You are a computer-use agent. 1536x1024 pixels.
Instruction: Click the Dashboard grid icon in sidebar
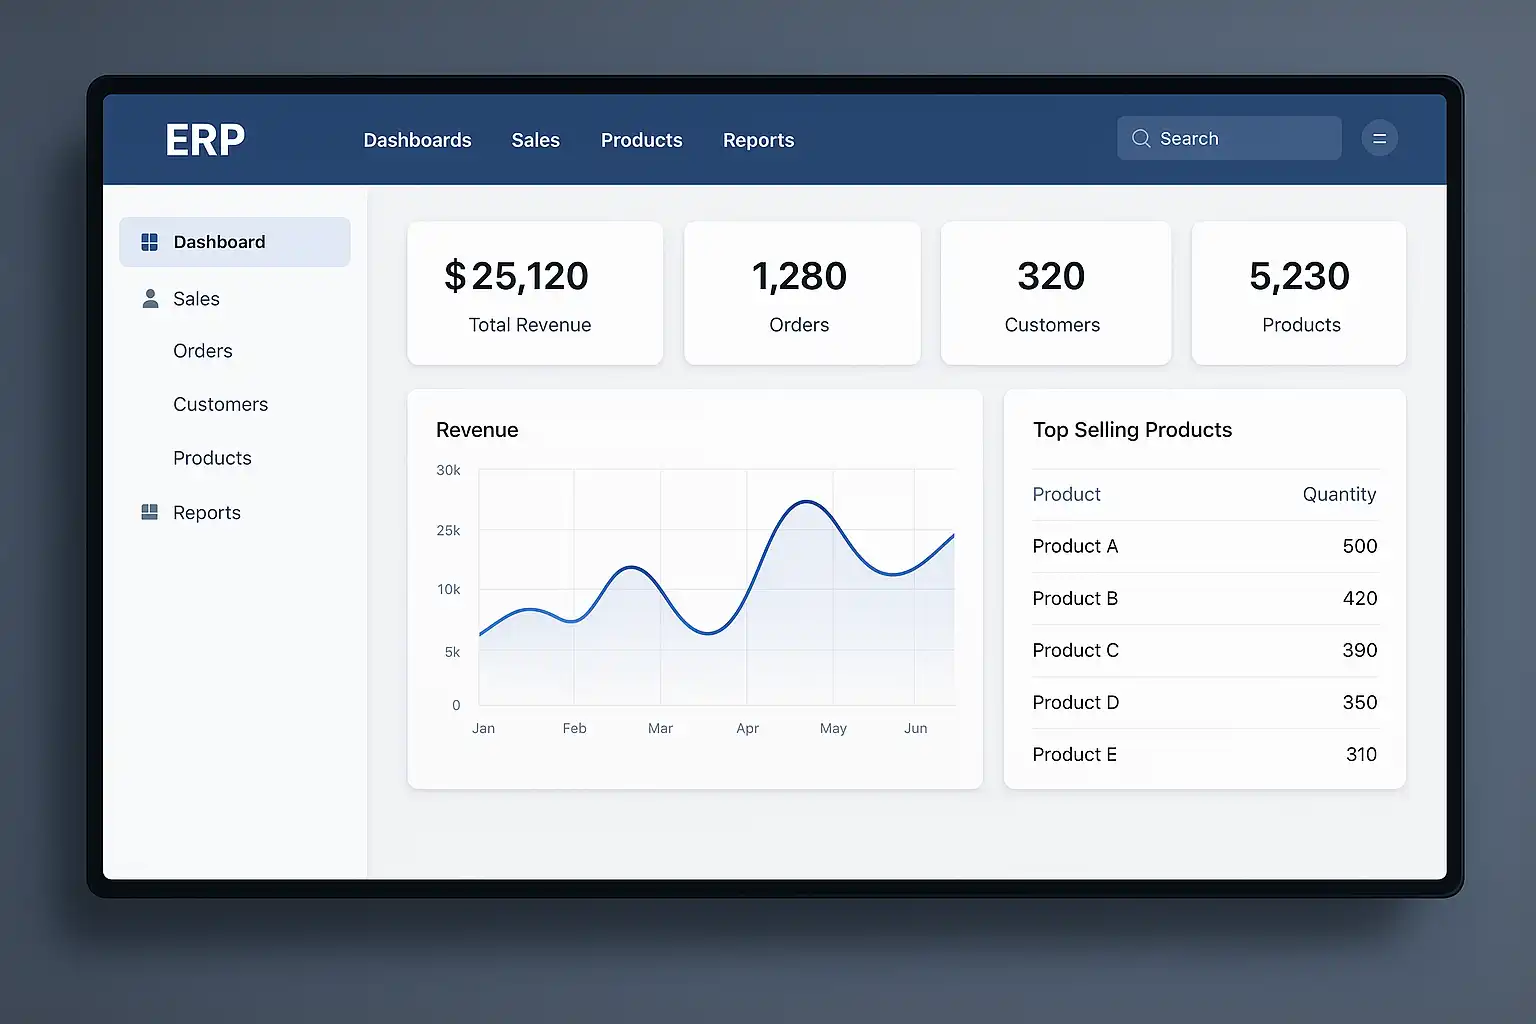[x=150, y=242]
